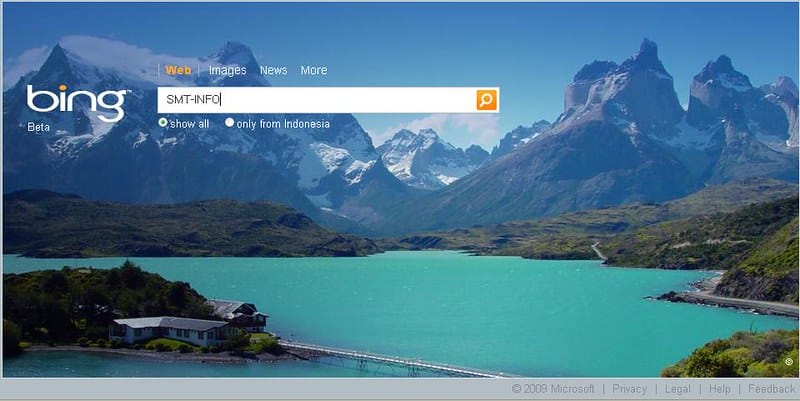The width and height of the screenshot is (800, 401).
Task: Open image copyright info icon on photo
Action: pos(789,362)
